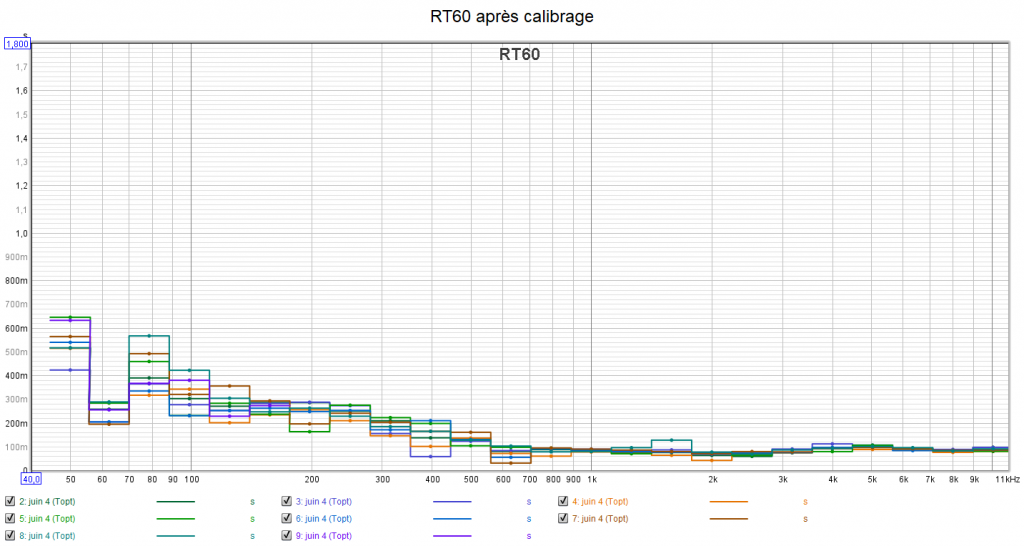Click the bright green line swatch for trace 5

pyautogui.click(x=176, y=519)
